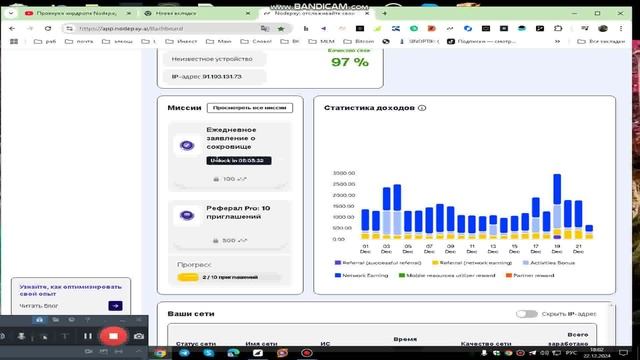
Task: Open the apps grid icon in the bookmarks bar
Action: (x=14, y=41)
